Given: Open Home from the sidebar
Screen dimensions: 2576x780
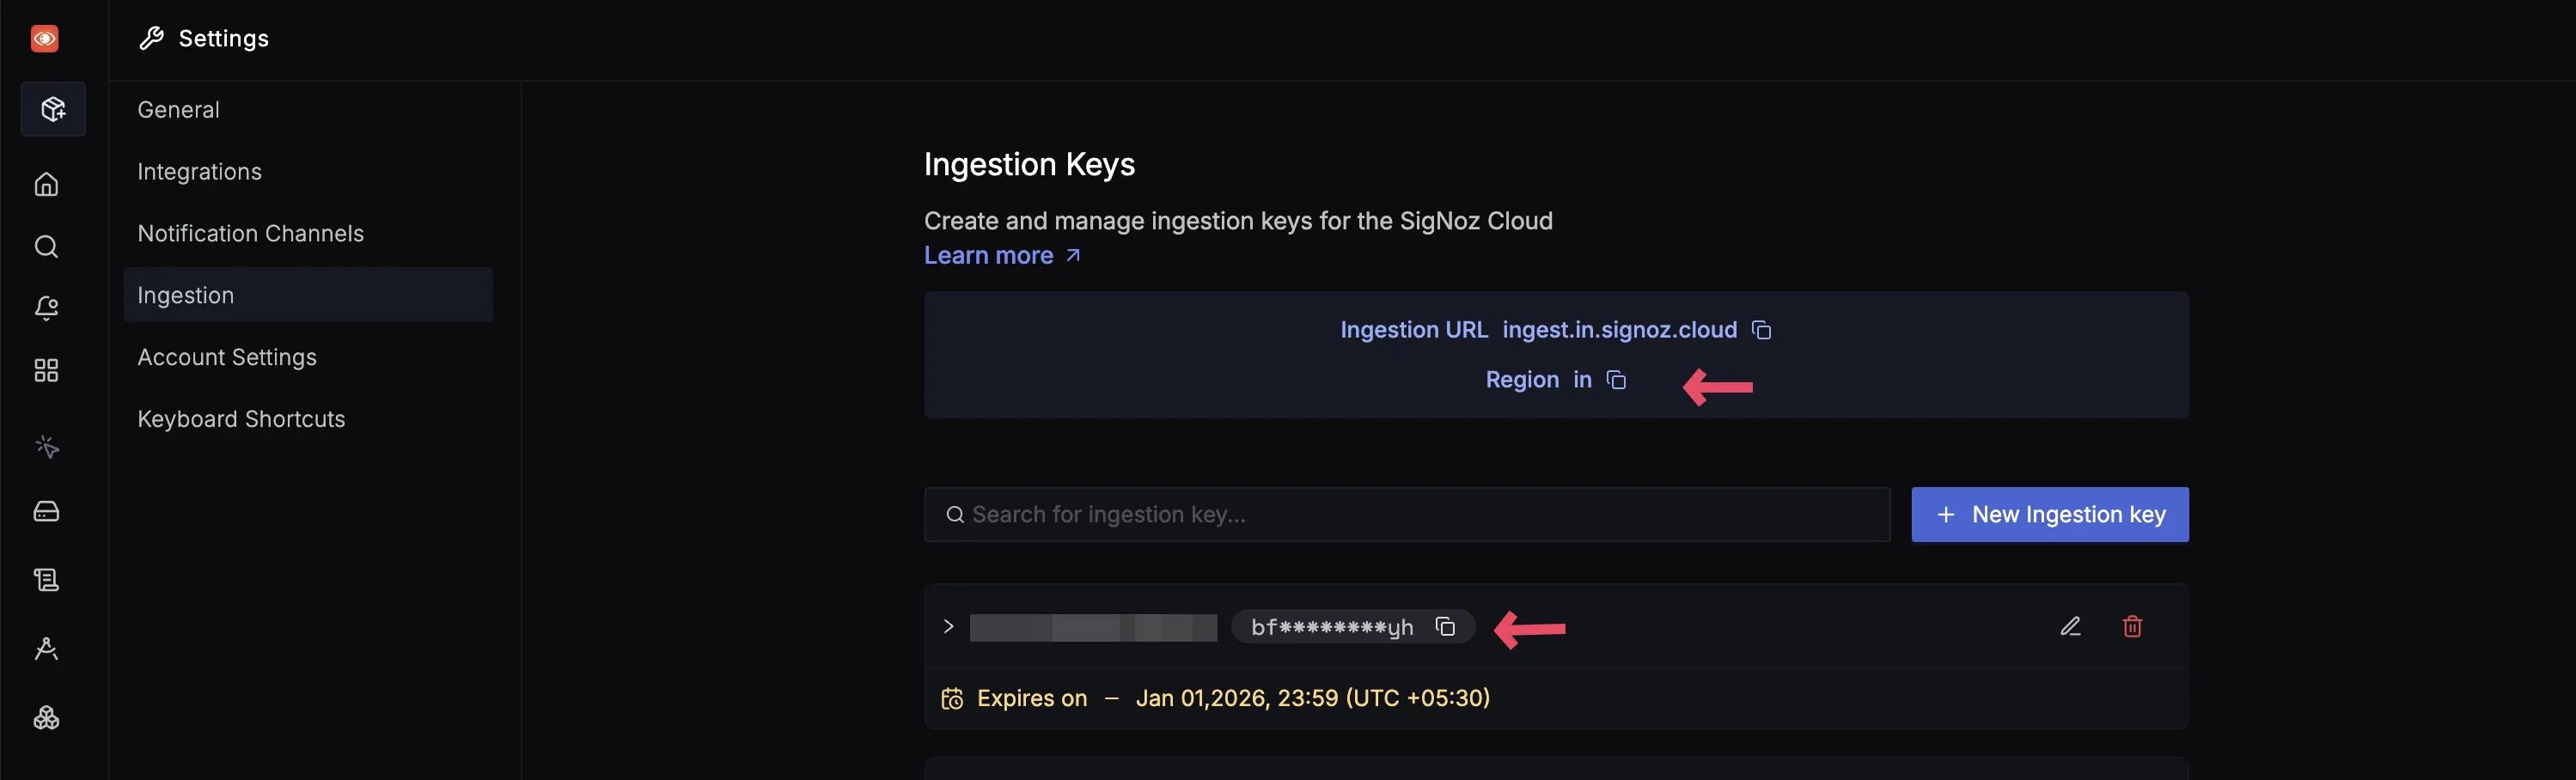Looking at the screenshot, I should pos(46,185).
